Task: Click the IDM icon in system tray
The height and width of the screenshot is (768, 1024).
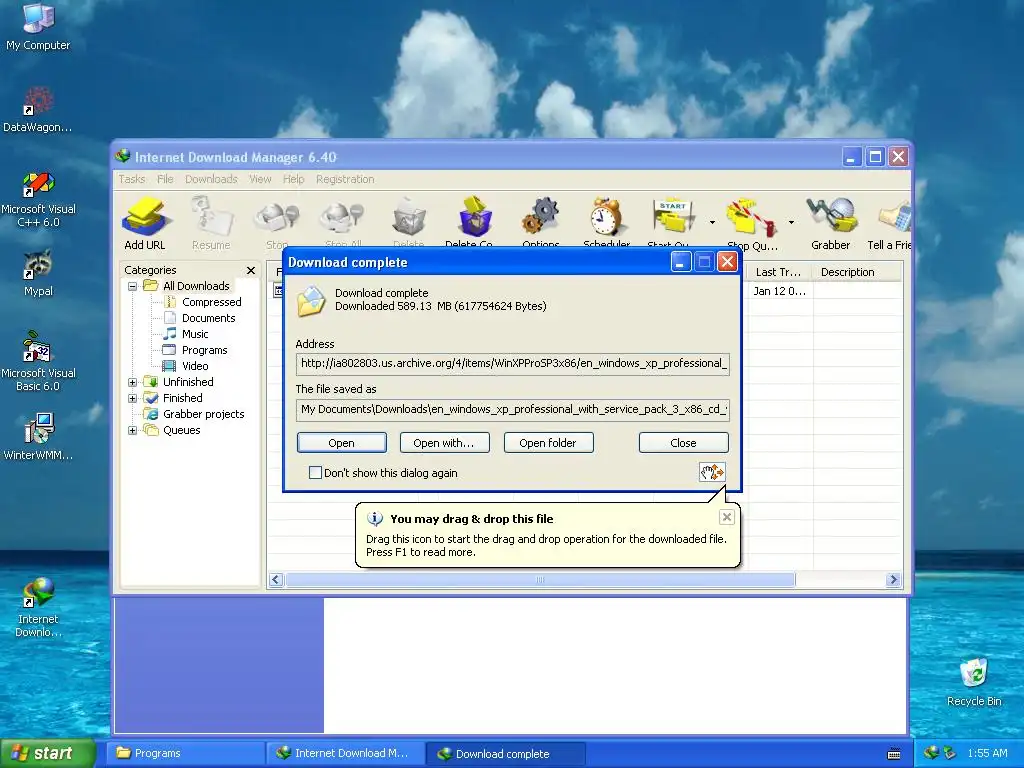Action: 931,753
